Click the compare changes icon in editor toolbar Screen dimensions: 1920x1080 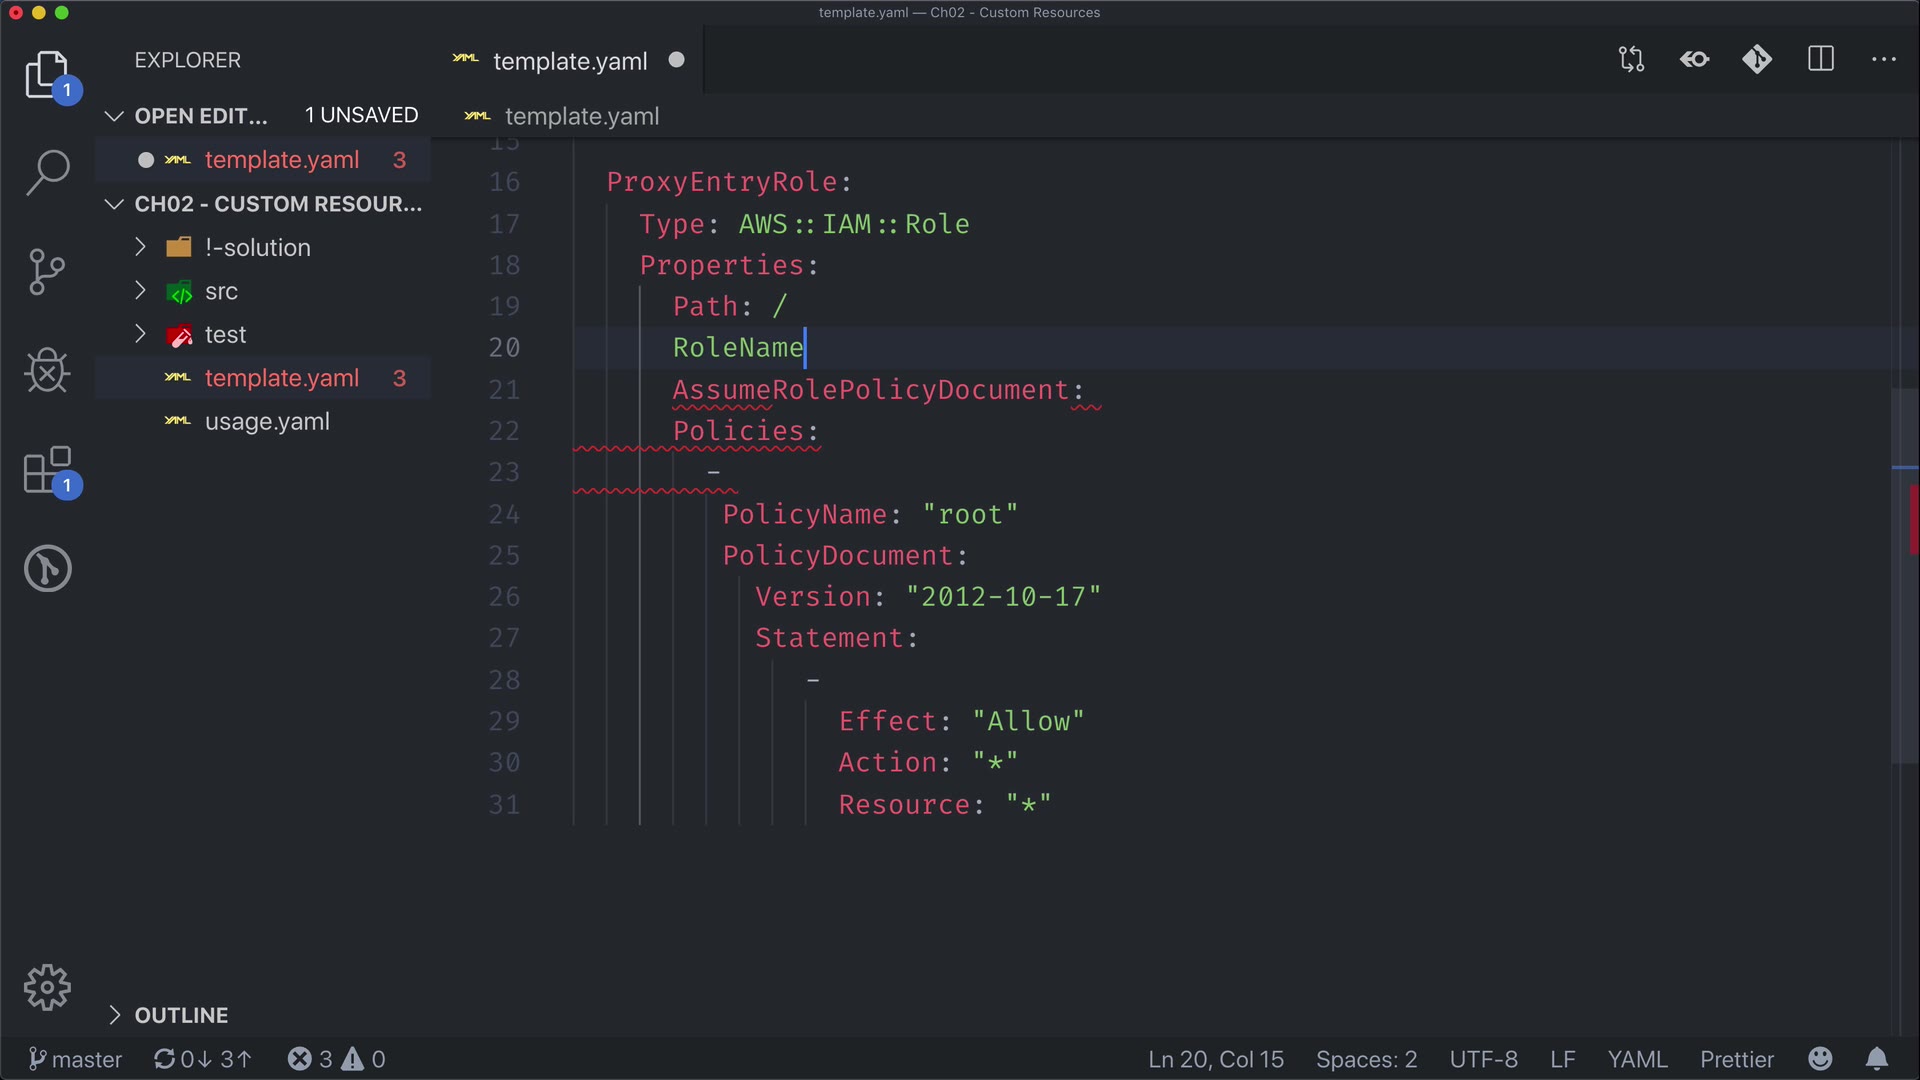[x=1631, y=60]
